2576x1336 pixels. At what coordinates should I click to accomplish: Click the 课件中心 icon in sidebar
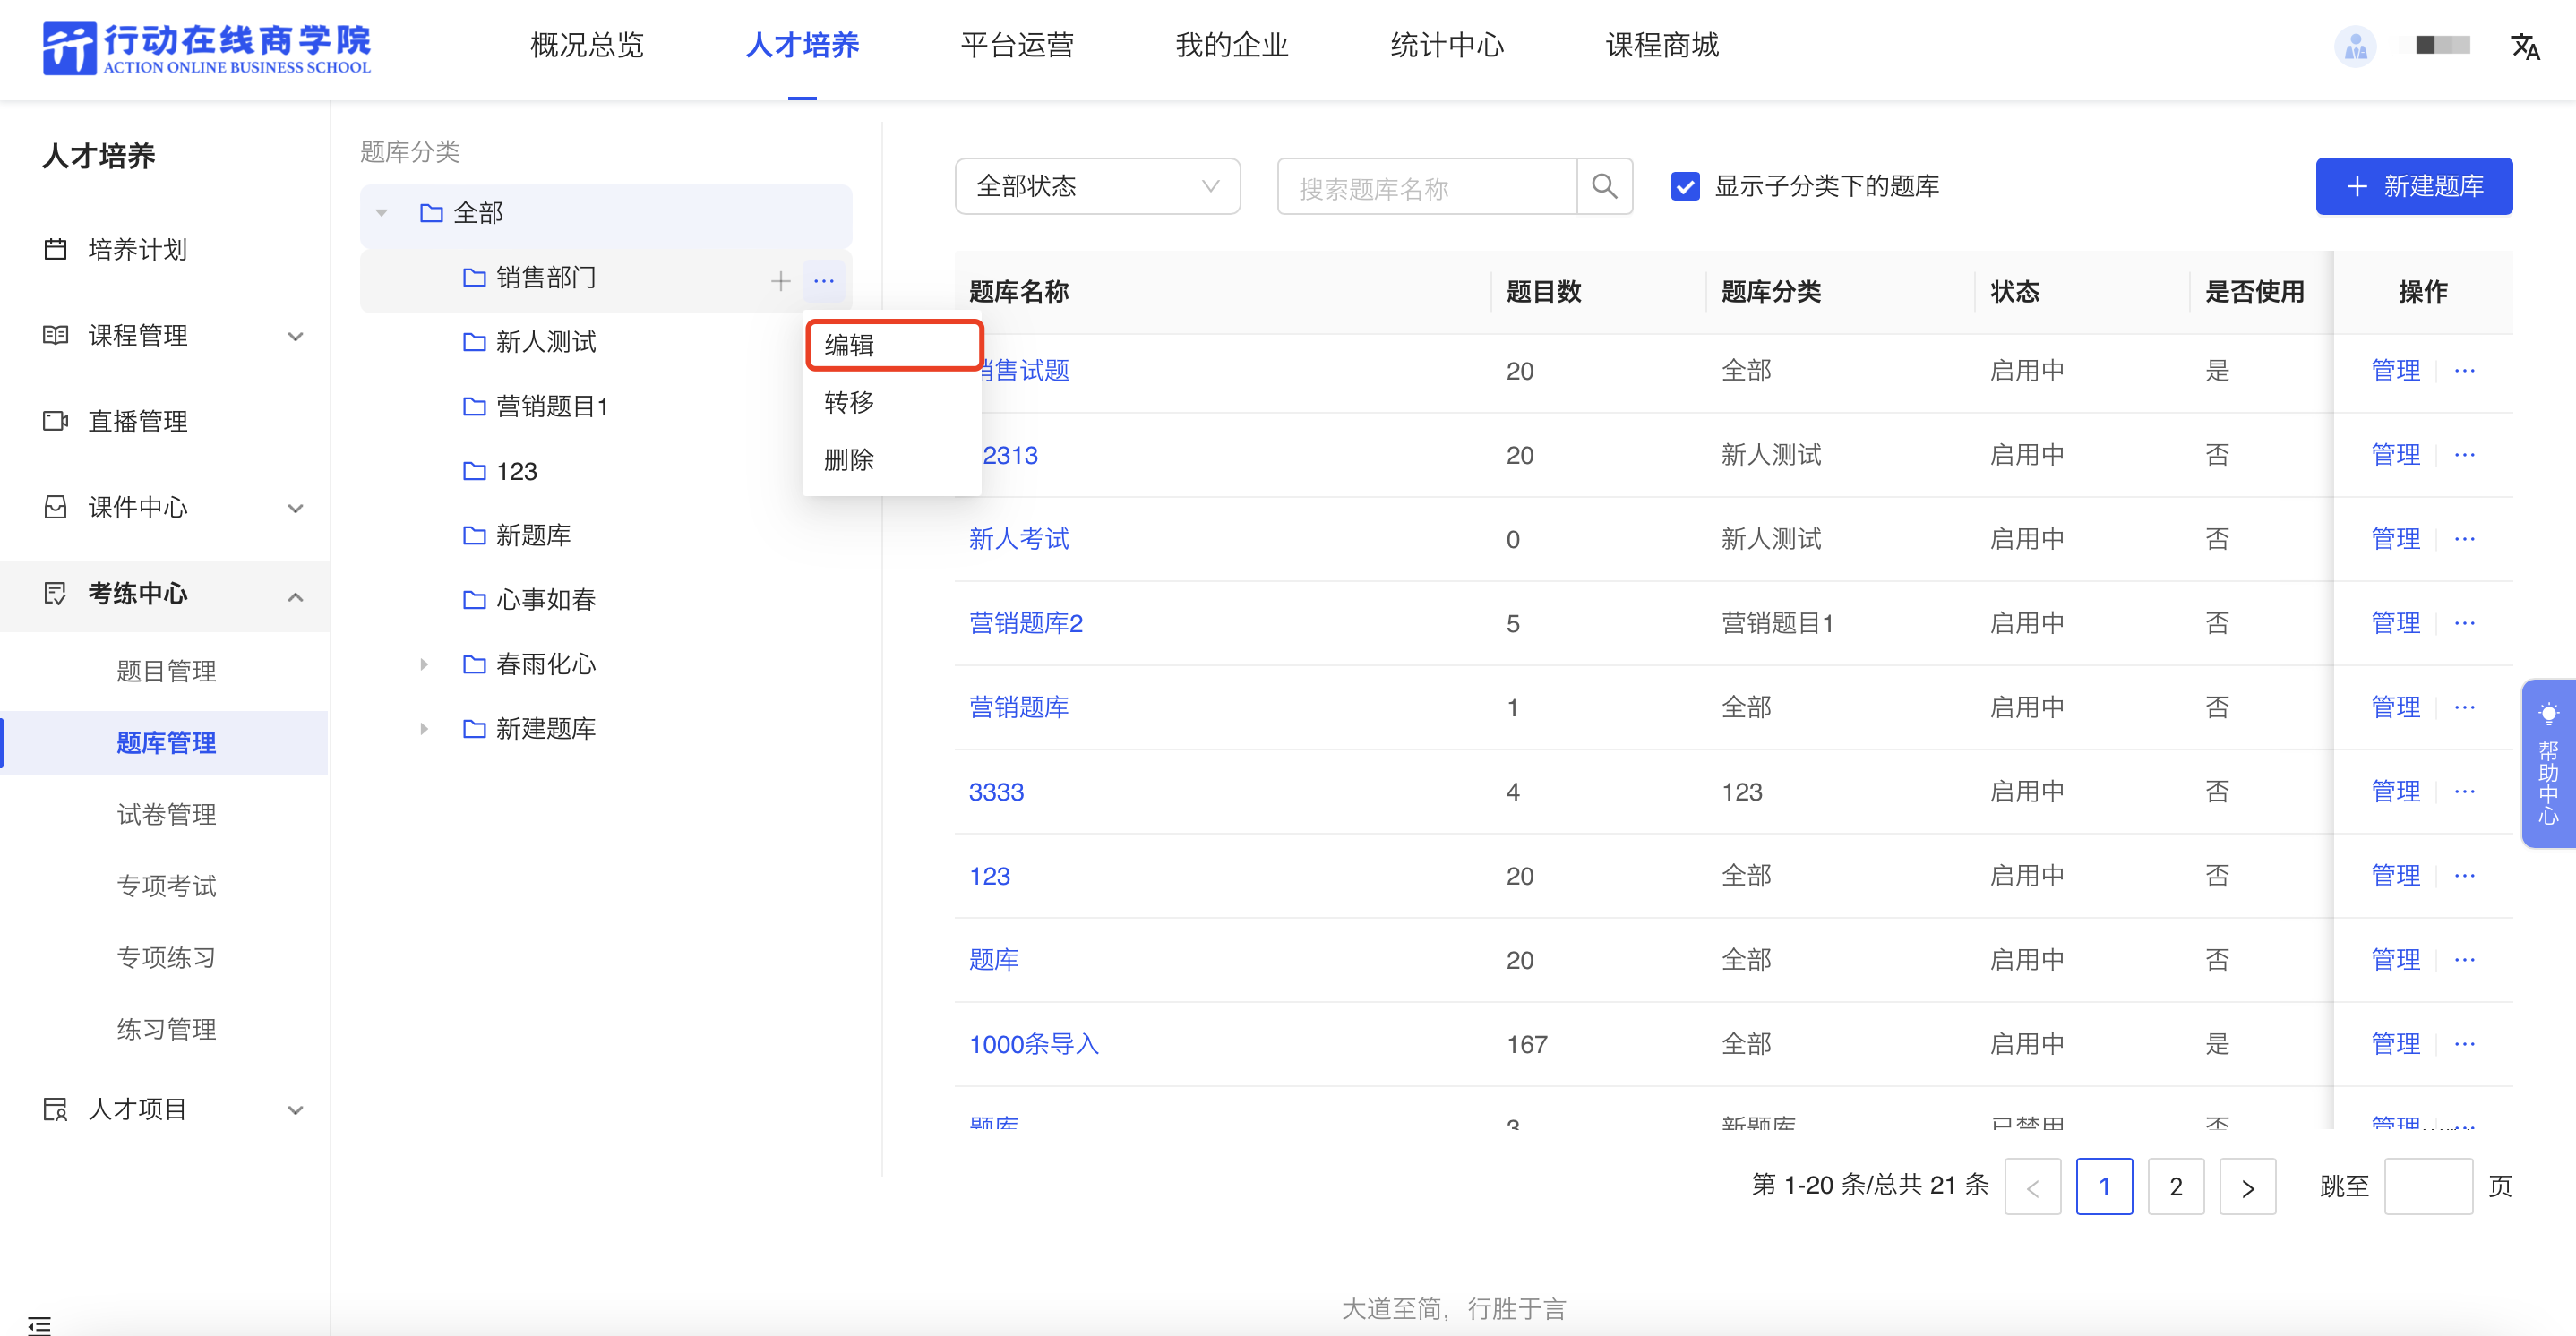pyautogui.click(x=56, y=507)
